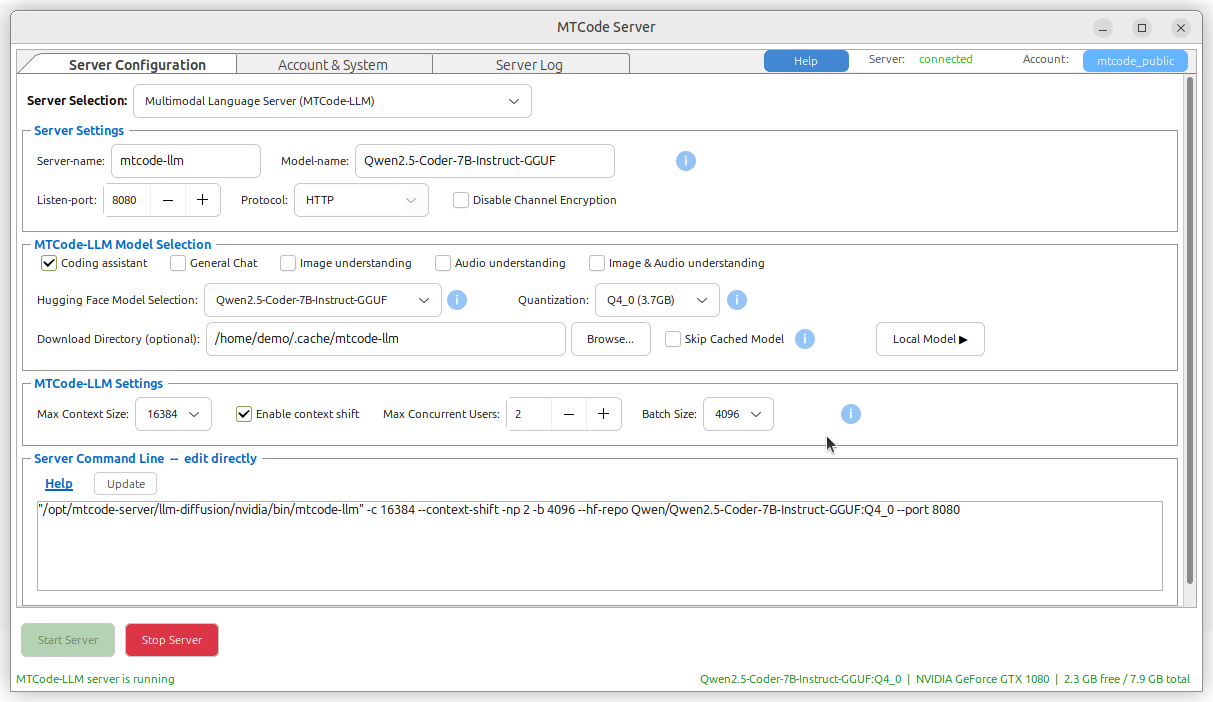Switch to Server Configuration tab
Image resolution: width=1213 pixels, height=702 pixels.
pos(137,65)
